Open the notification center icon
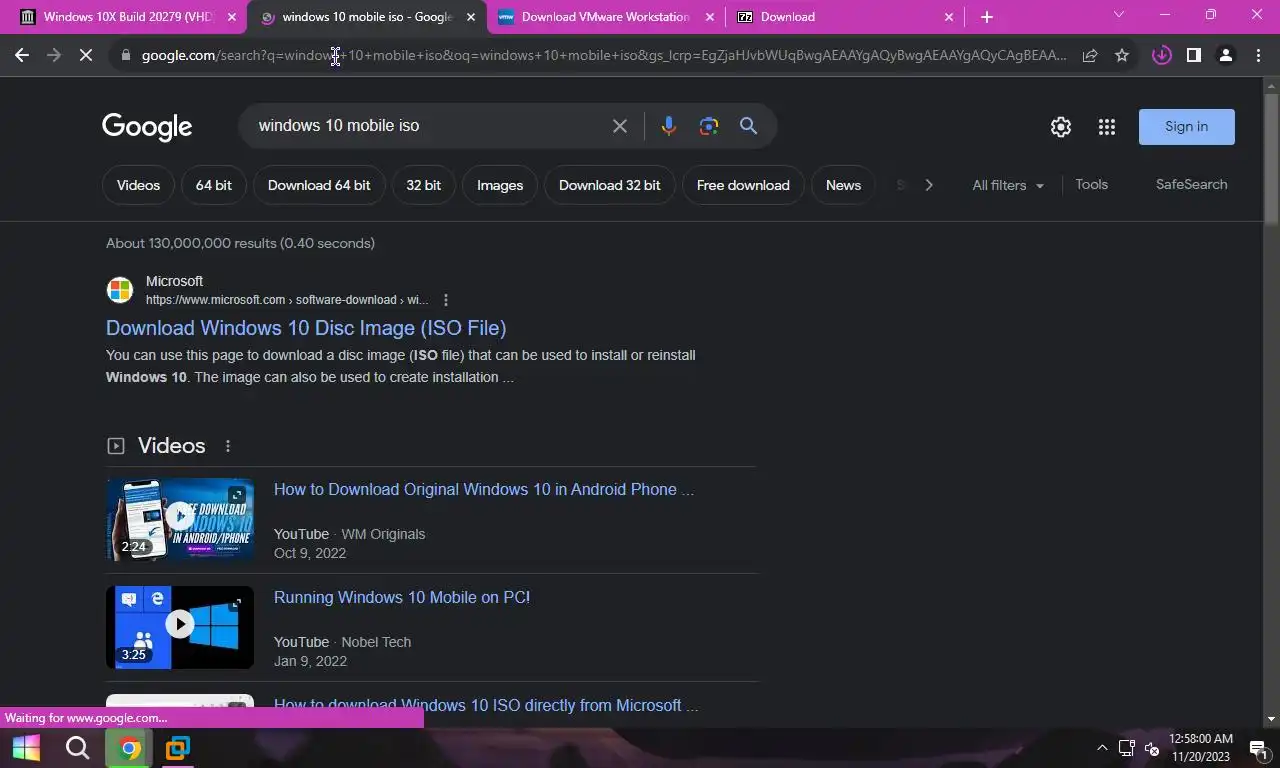 [x=1258, y=748]
